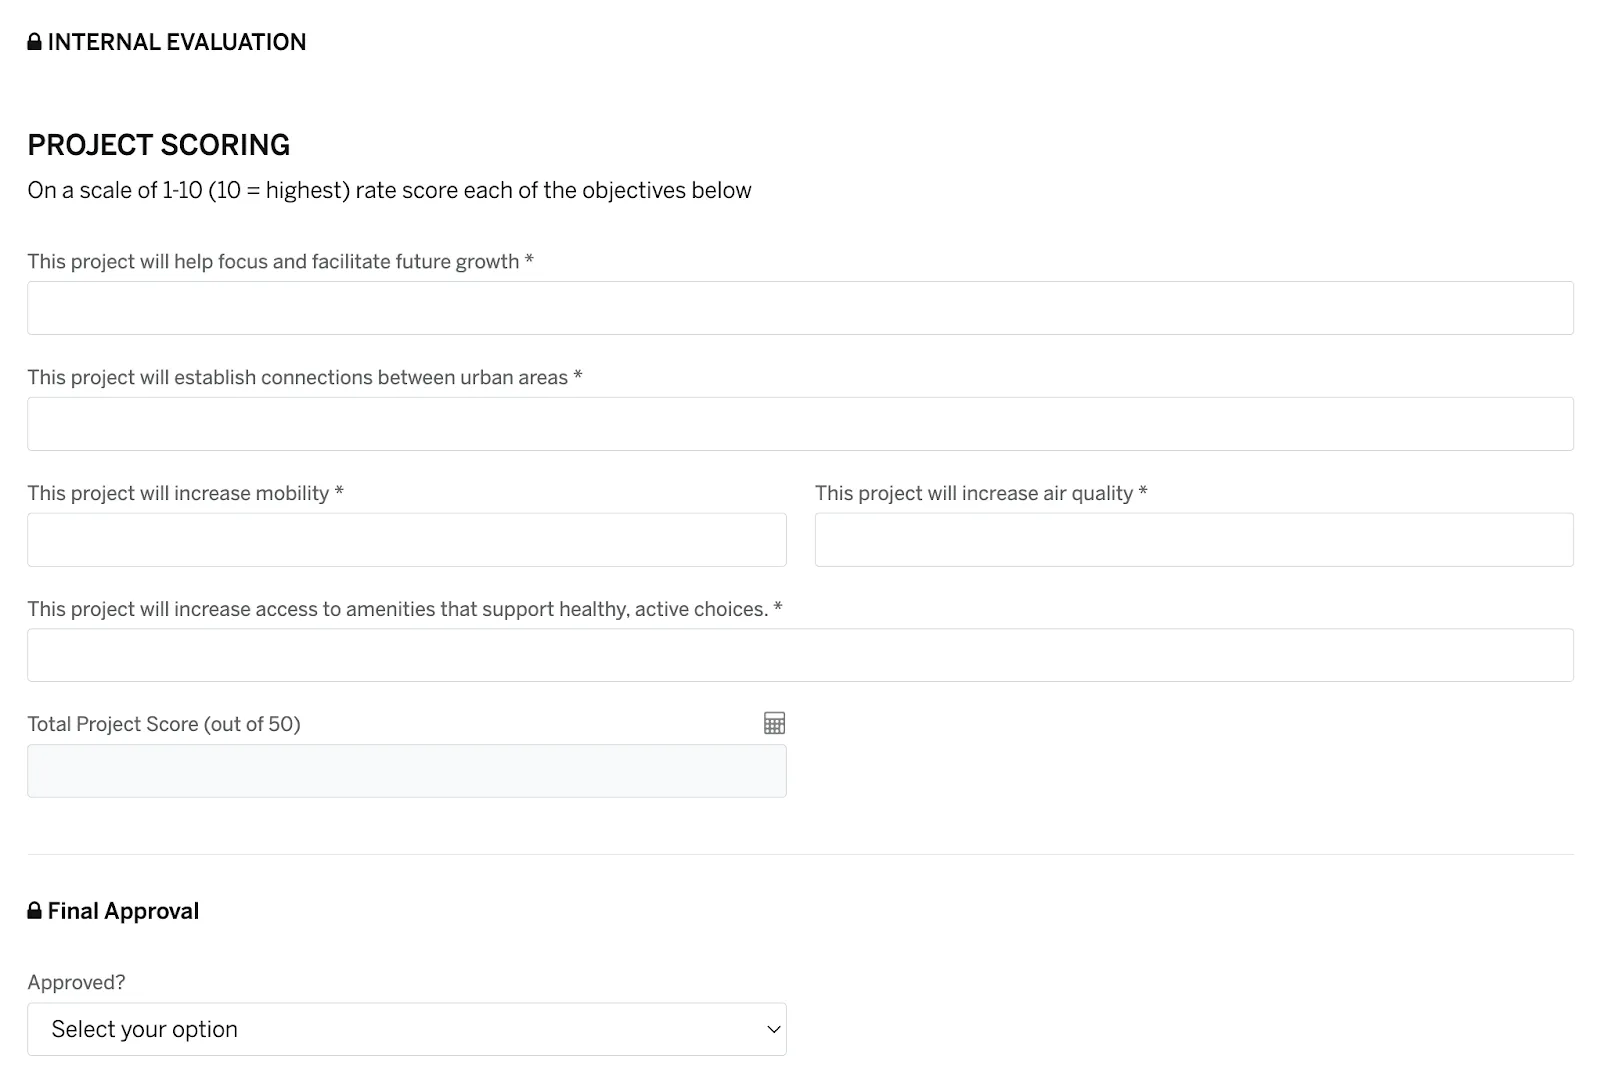Click the lock icon next to Final Approval
This screenshot has height=1077, width=1600.
pos(34,911)
